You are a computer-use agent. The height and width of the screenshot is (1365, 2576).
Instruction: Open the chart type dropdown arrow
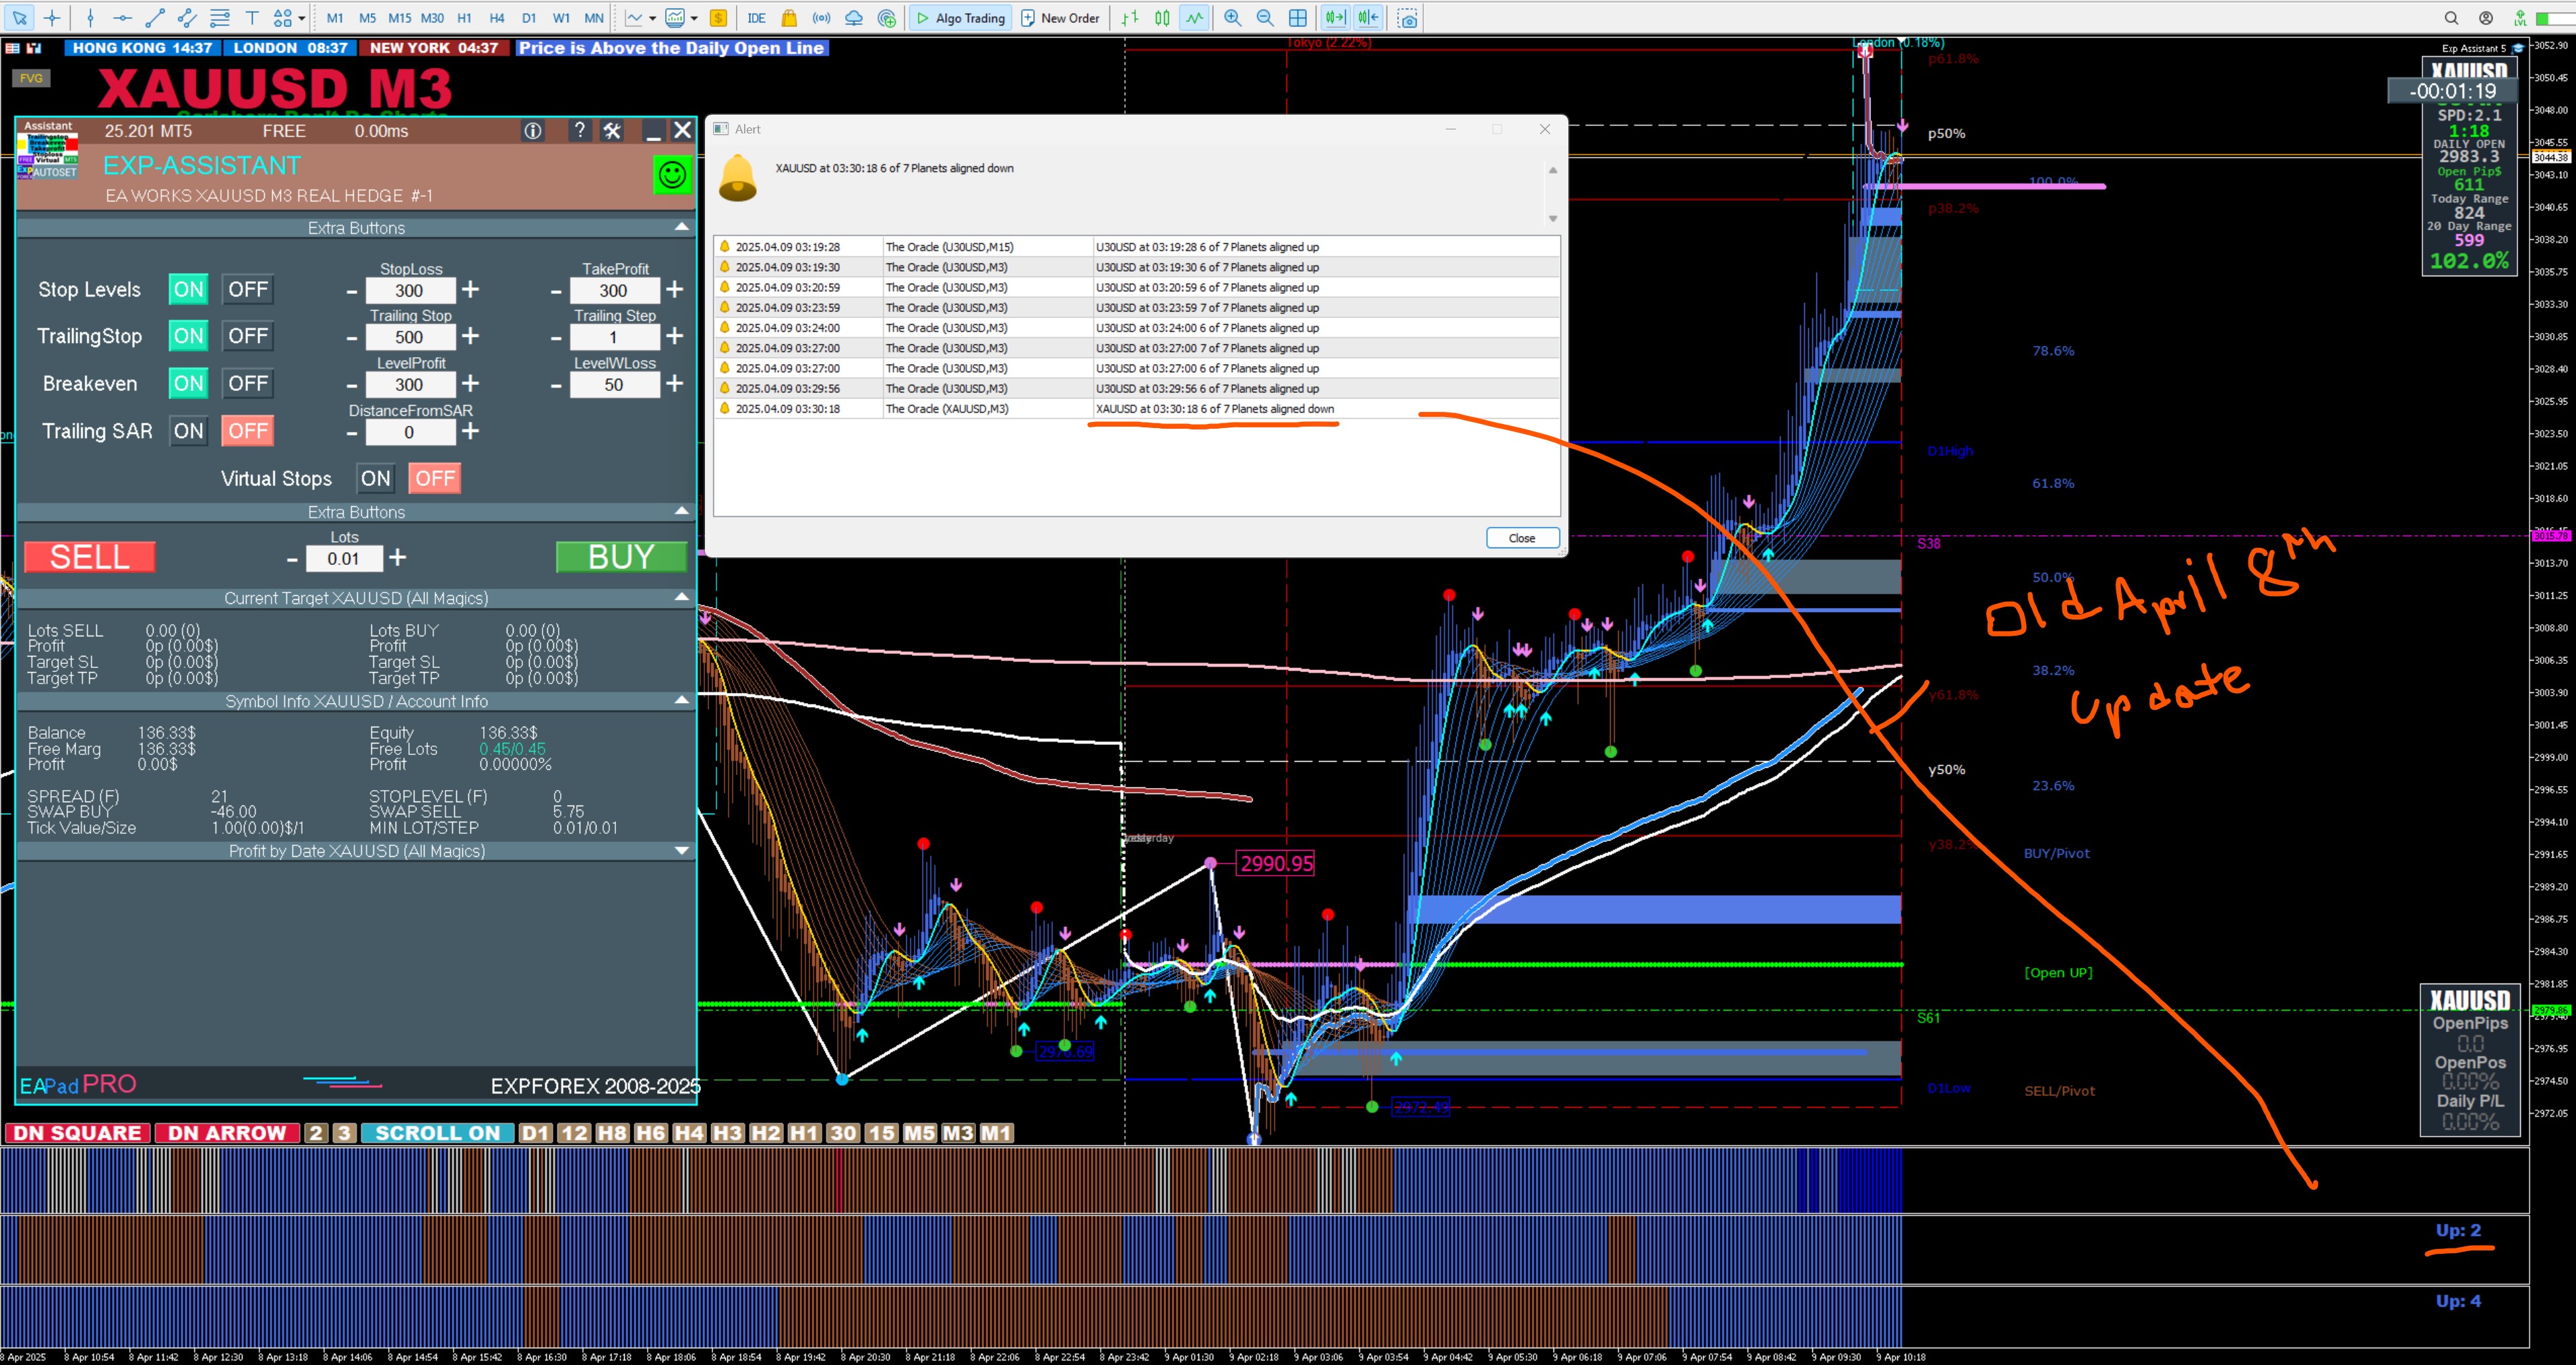652,18
